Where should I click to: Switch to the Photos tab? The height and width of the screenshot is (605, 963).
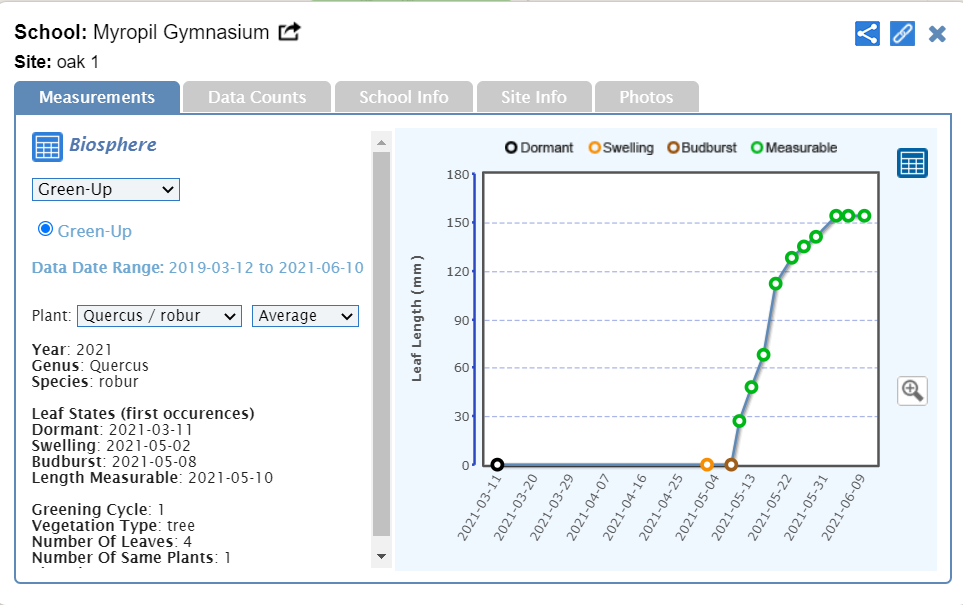click(646, 97)
